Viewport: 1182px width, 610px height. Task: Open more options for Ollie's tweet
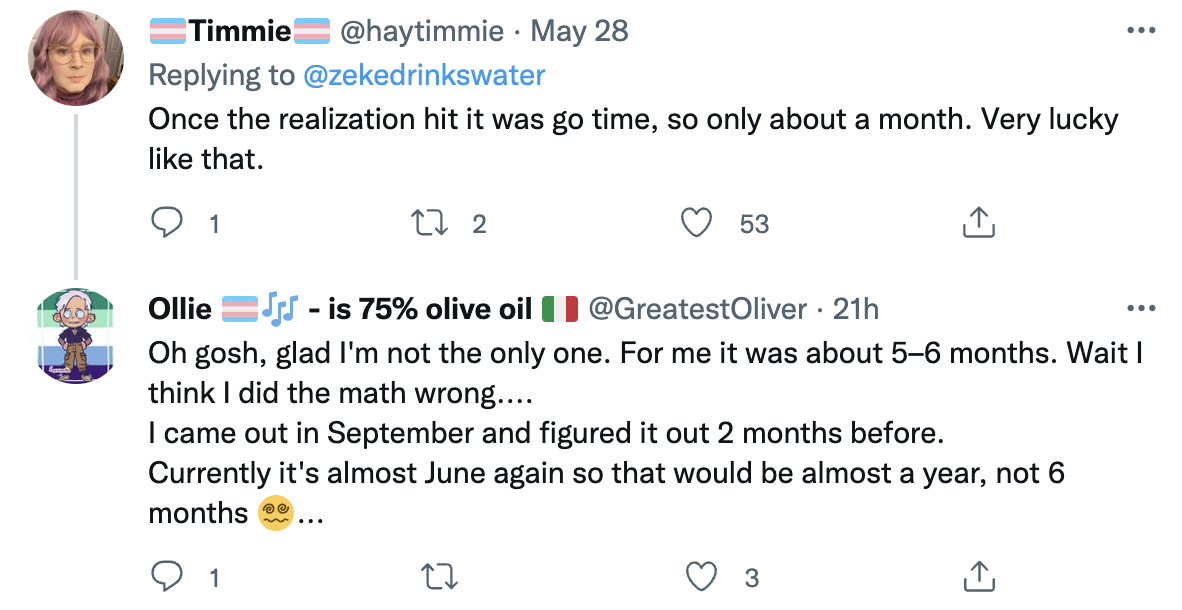pos(1141,309)
